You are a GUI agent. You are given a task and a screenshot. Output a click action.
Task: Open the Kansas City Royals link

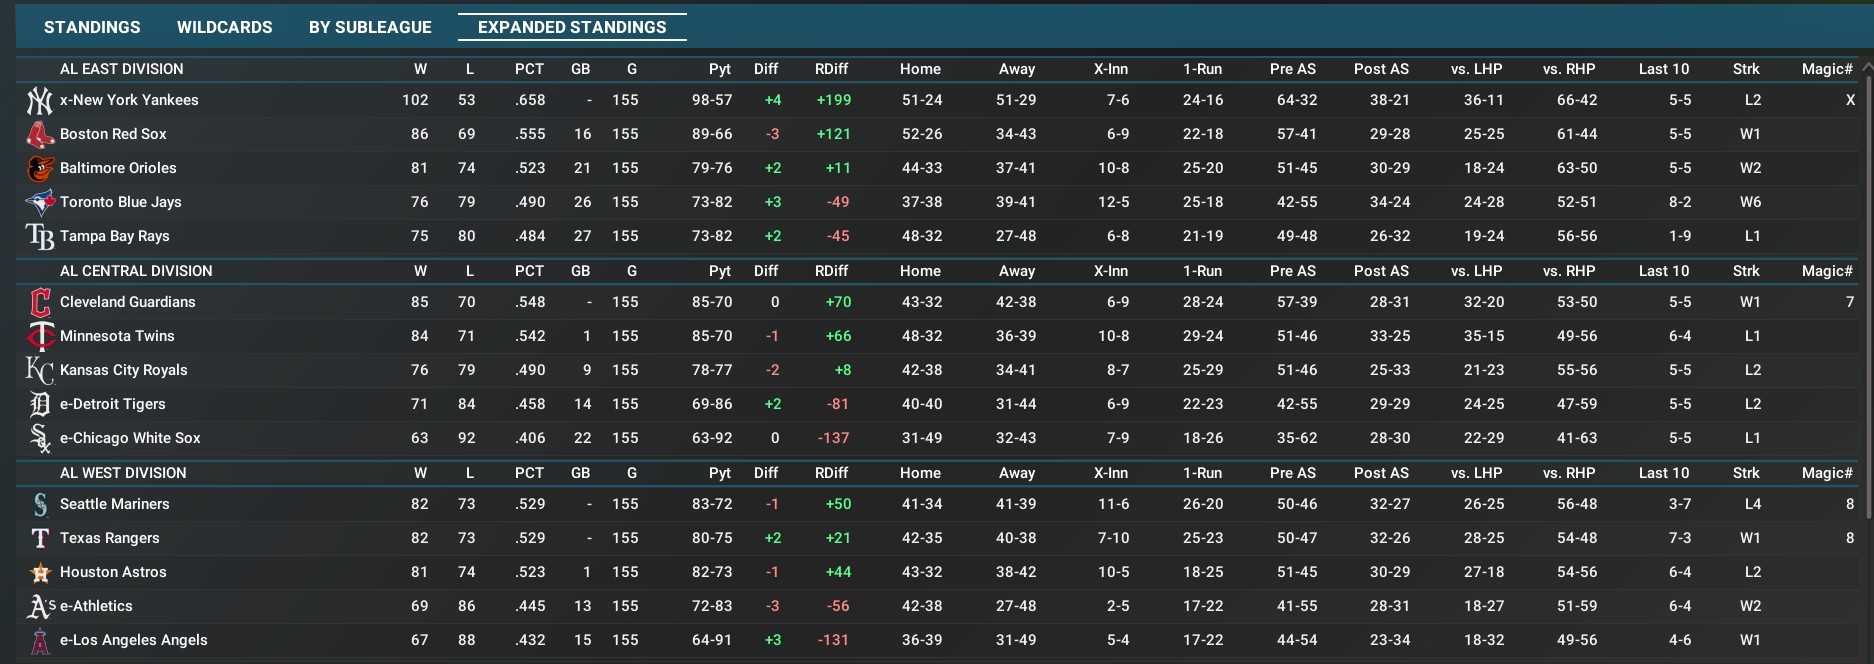[x=123, y=370]
